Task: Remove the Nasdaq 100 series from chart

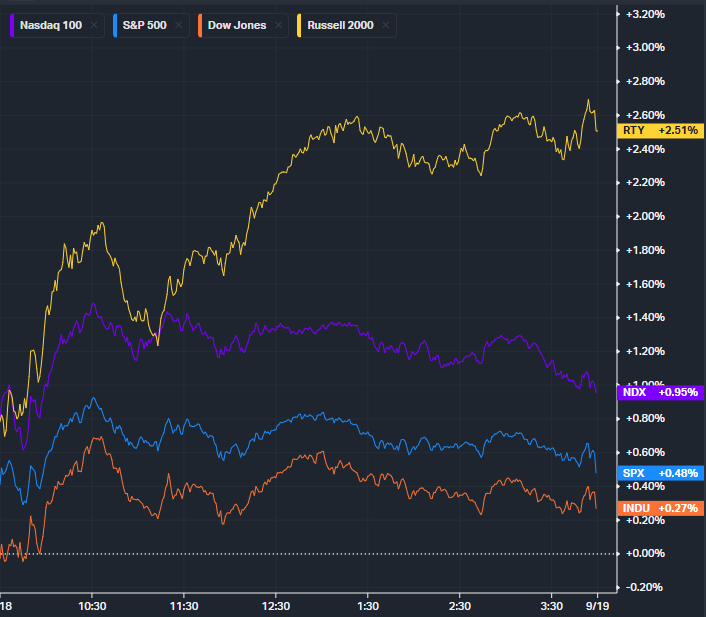Action: [x=93, y=25]
